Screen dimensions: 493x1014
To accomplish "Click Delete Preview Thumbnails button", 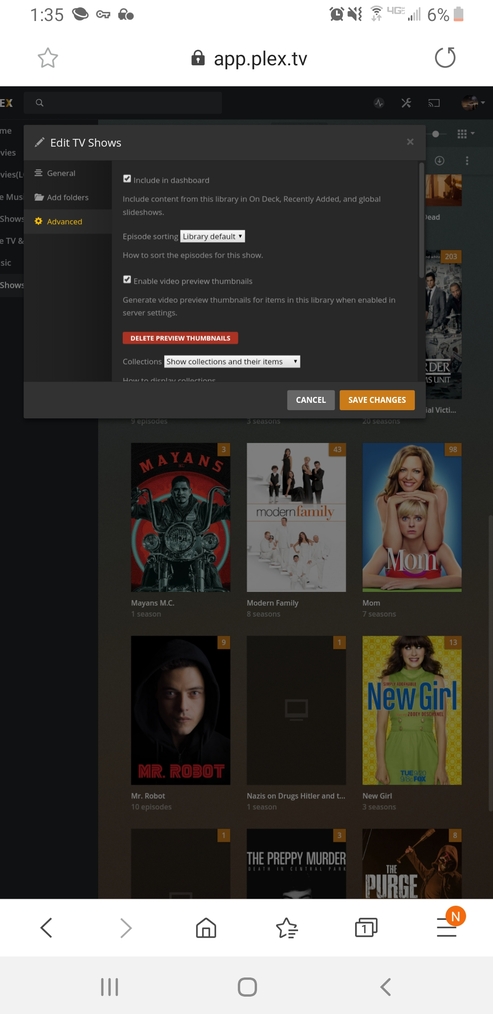I will pos(181,338).
